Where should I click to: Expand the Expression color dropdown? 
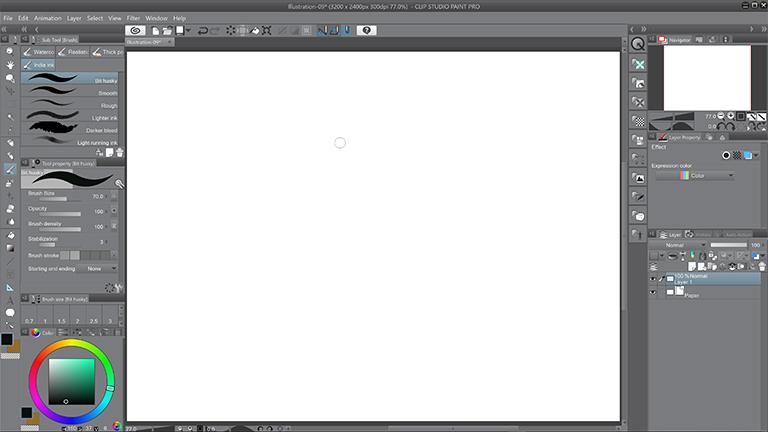pos(695,175)
